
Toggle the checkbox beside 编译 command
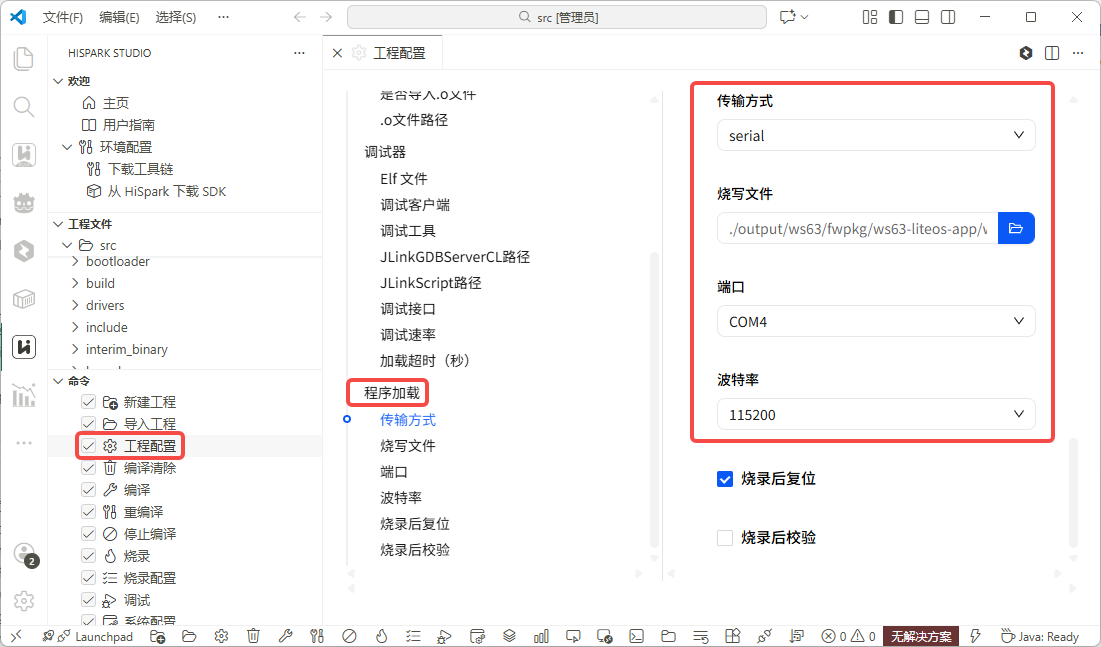tap(88, 490)
